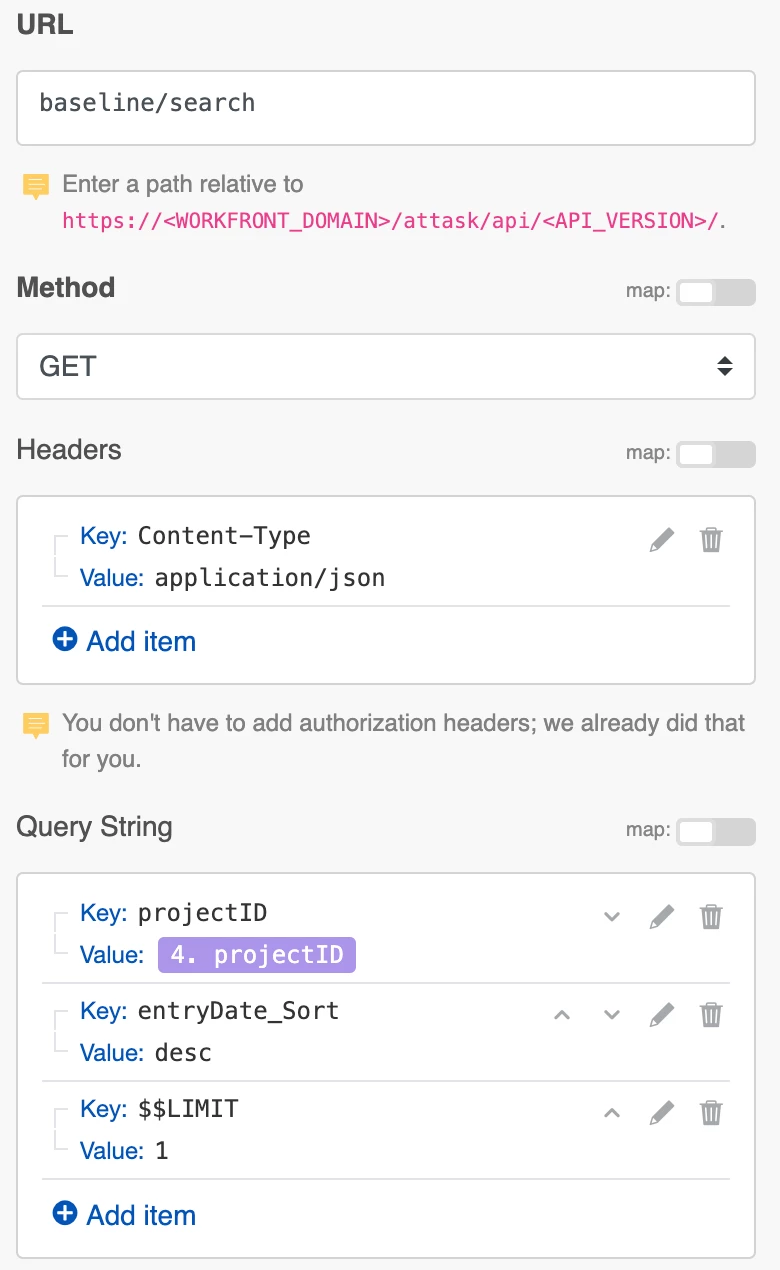Delete the $$LIMIT query item

point(711,1112)
